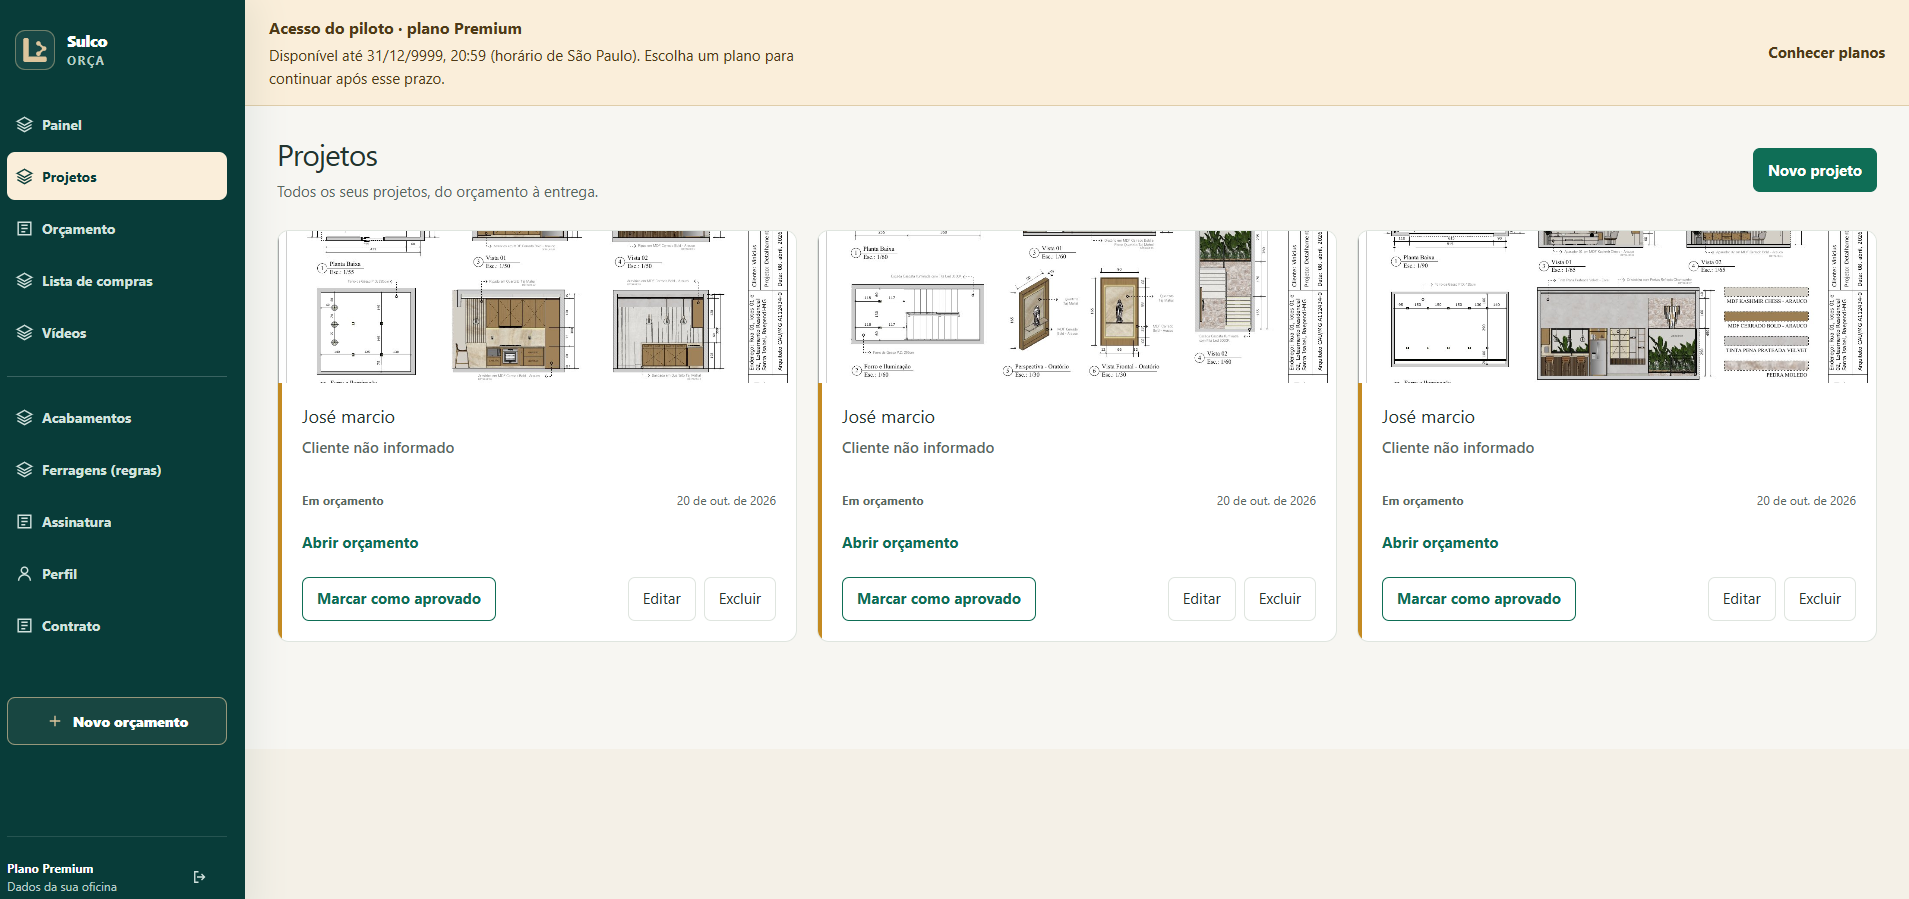Viewport: 1909px width, 899px height.
Task: Click the Acabamentos layers icon
Action: 25,418
